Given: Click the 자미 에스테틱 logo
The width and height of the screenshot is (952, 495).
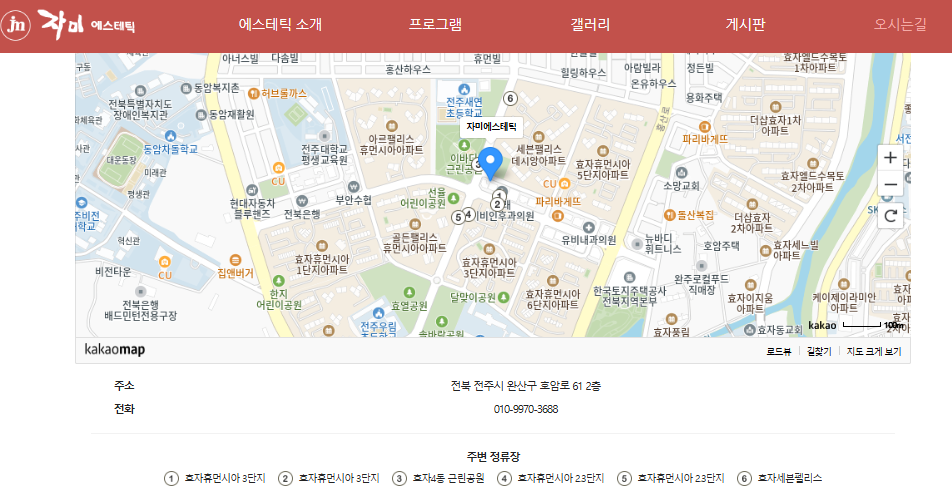Looking at the screenshot, I should (x=68, y=25).
